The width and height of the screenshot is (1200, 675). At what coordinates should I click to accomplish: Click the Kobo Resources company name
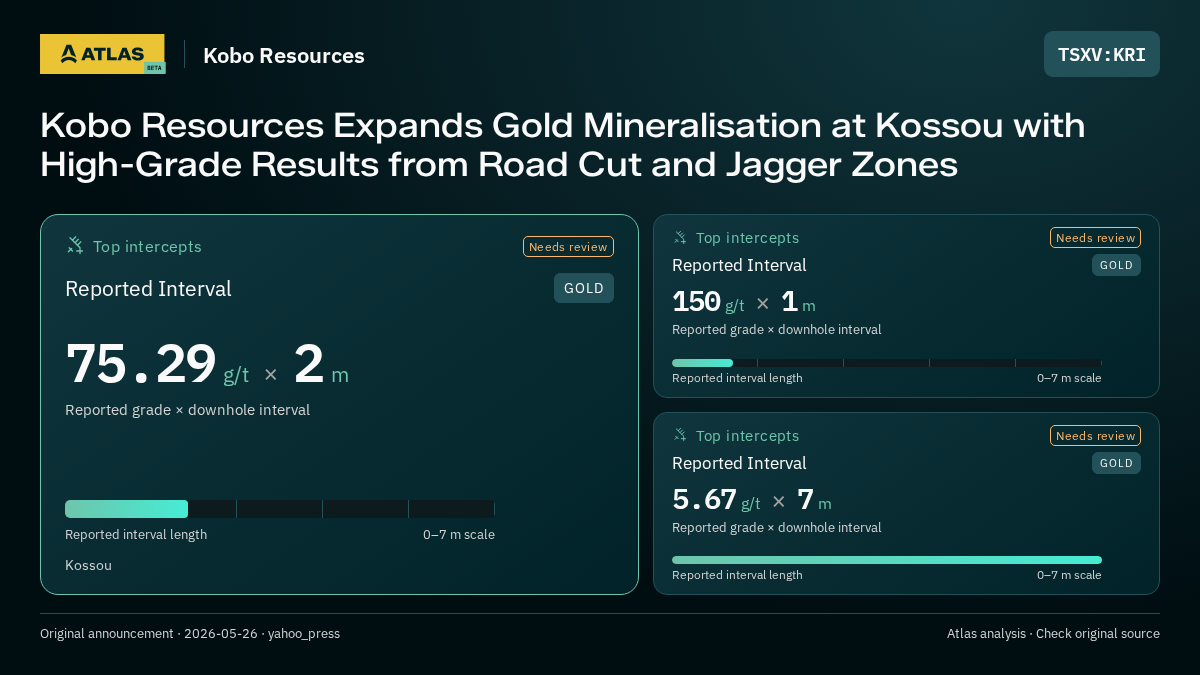tap(284, 56)
